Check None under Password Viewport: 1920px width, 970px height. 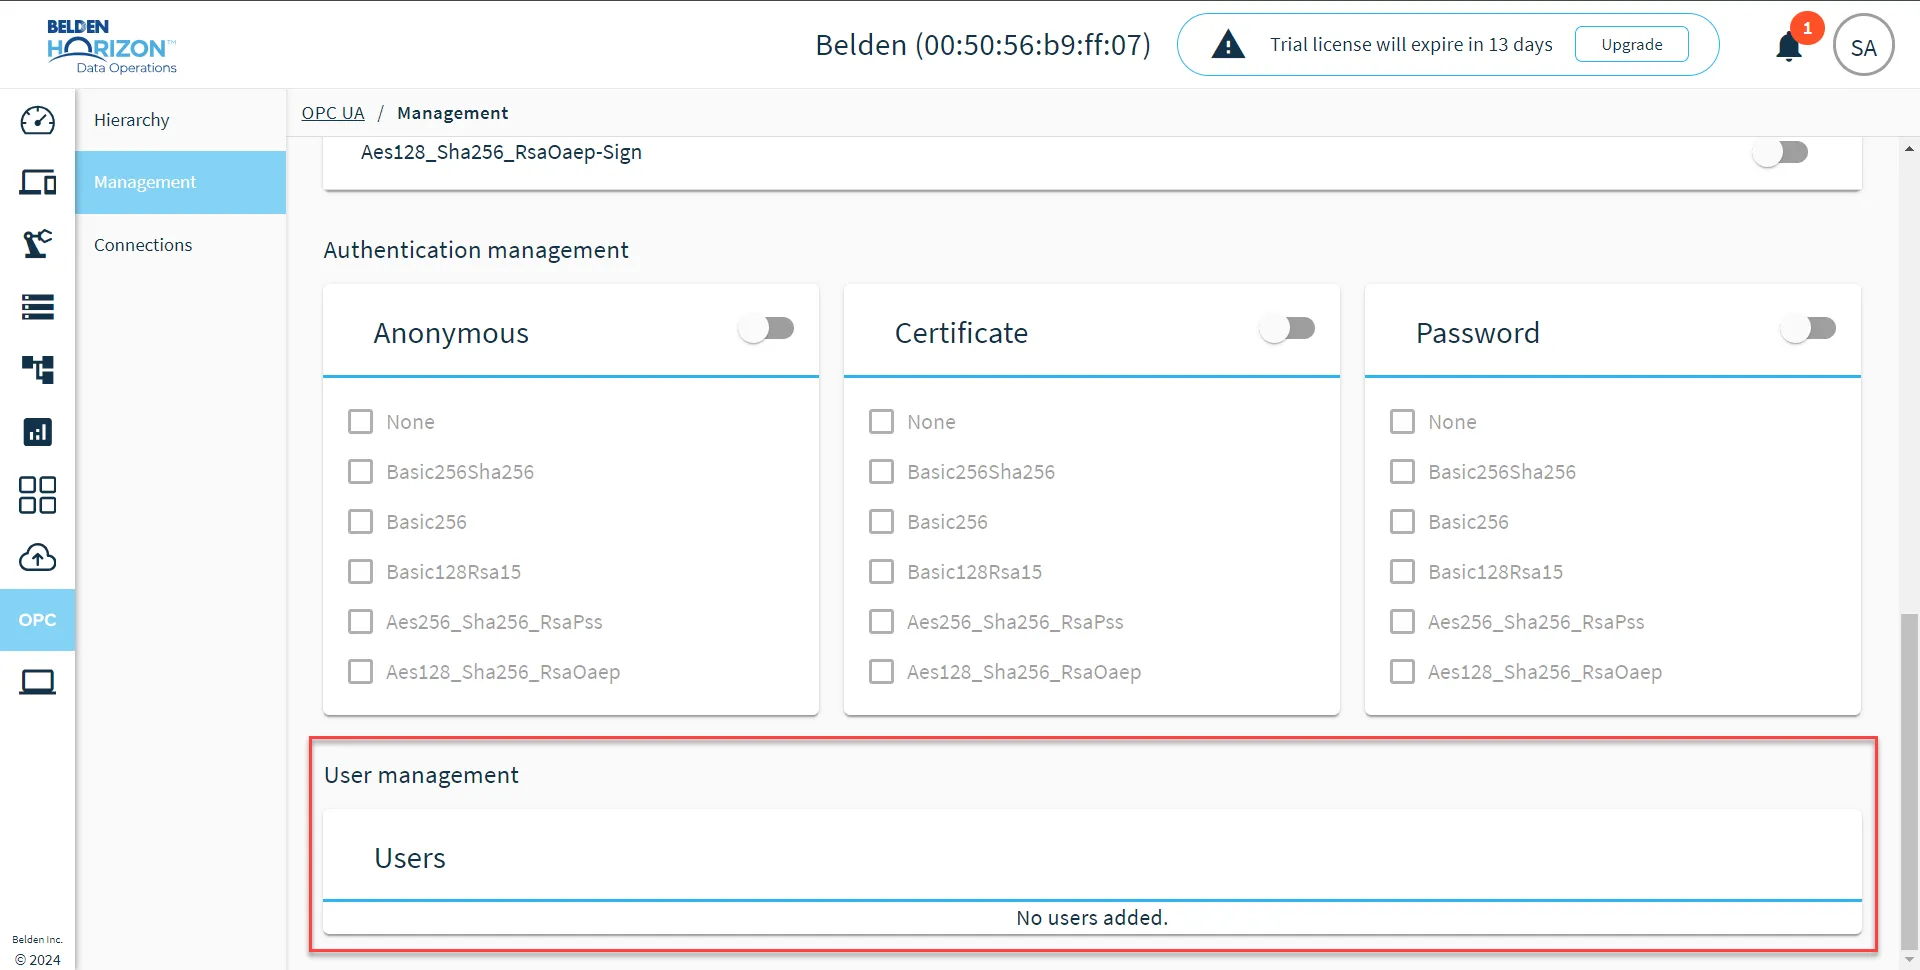click(x=1402, y=422)
